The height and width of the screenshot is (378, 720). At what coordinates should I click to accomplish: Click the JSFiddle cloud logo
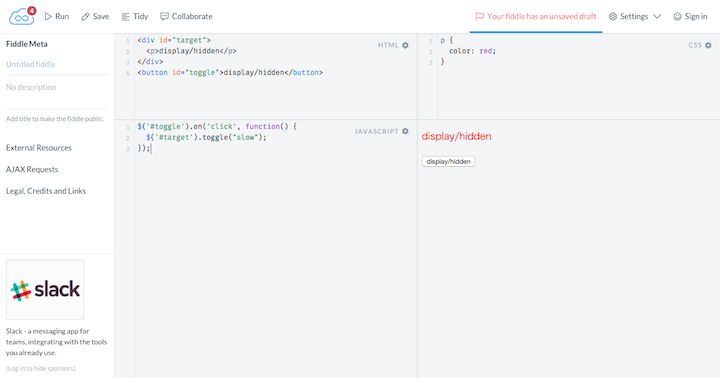21,17
